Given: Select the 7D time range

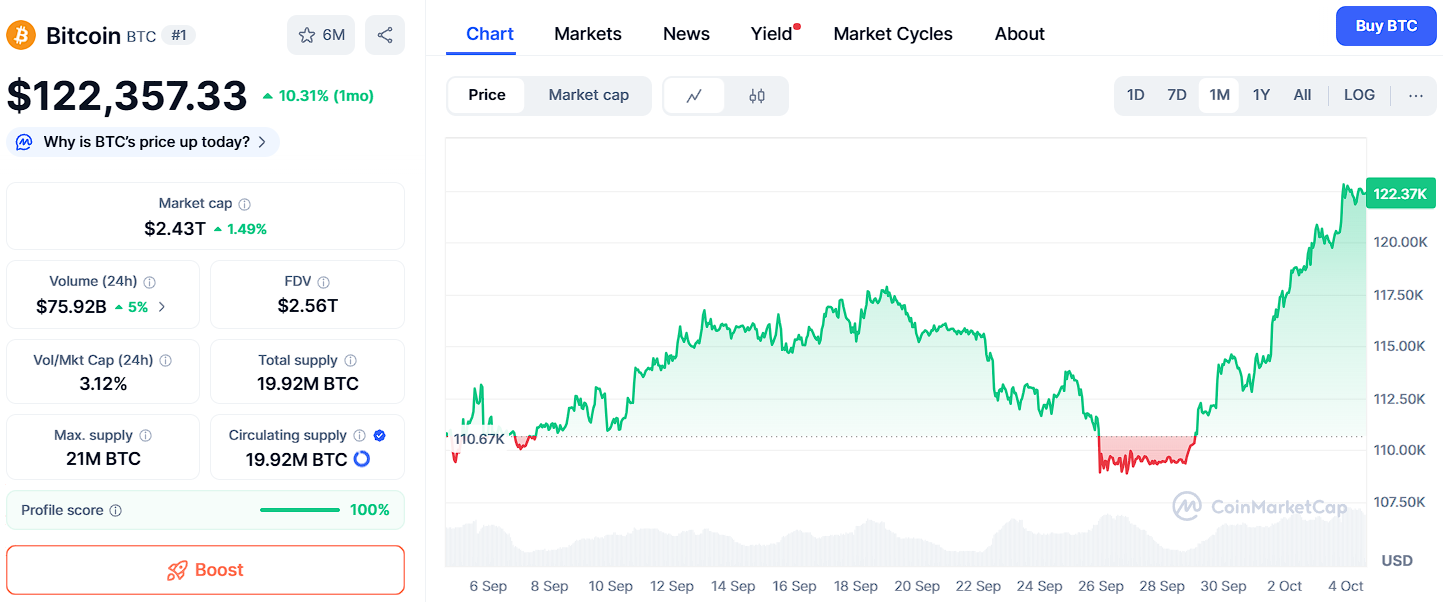Looking at the screenshot, I should (1177, 95).
